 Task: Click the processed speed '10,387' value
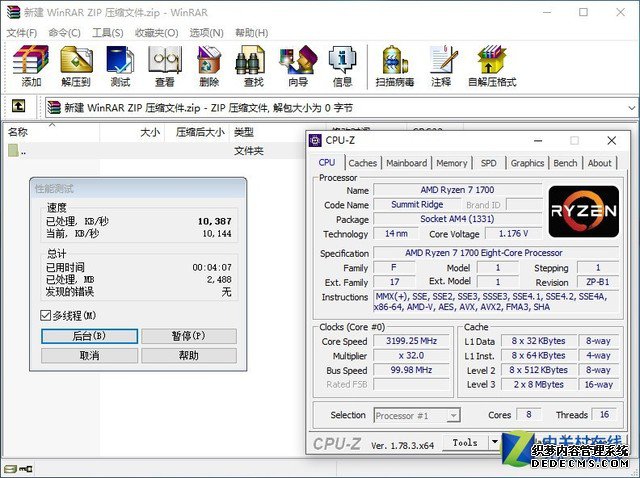(215, 221)
